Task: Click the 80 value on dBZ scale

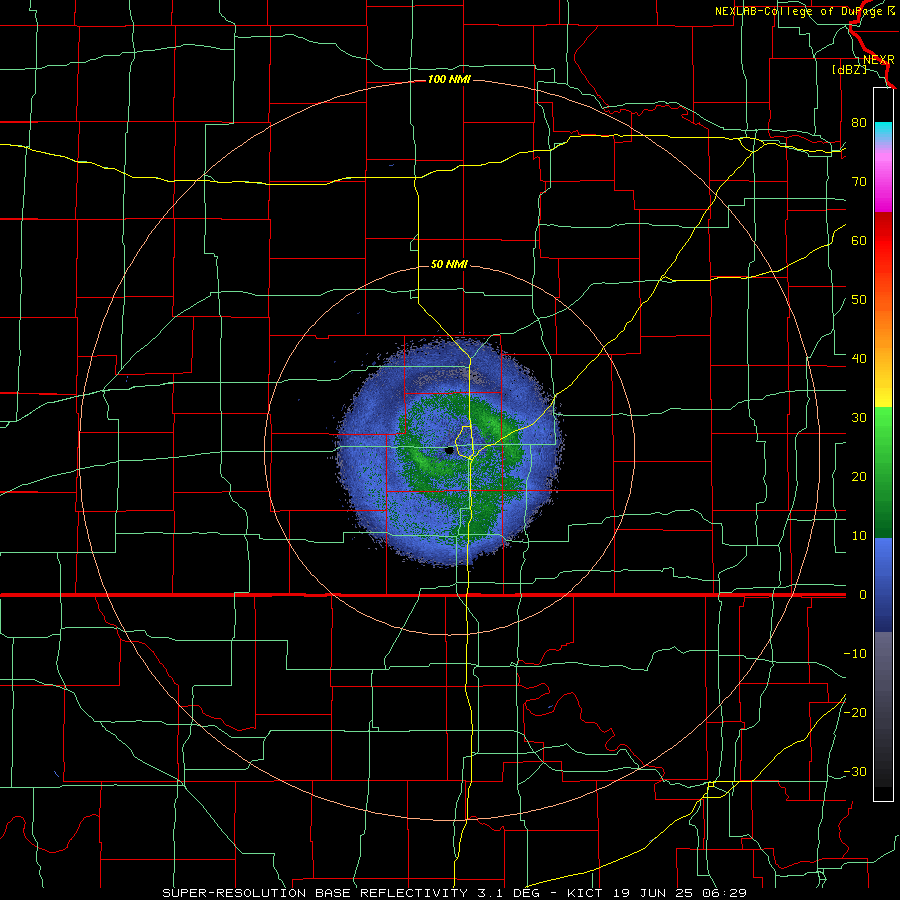Action: (x=859, y=122)
